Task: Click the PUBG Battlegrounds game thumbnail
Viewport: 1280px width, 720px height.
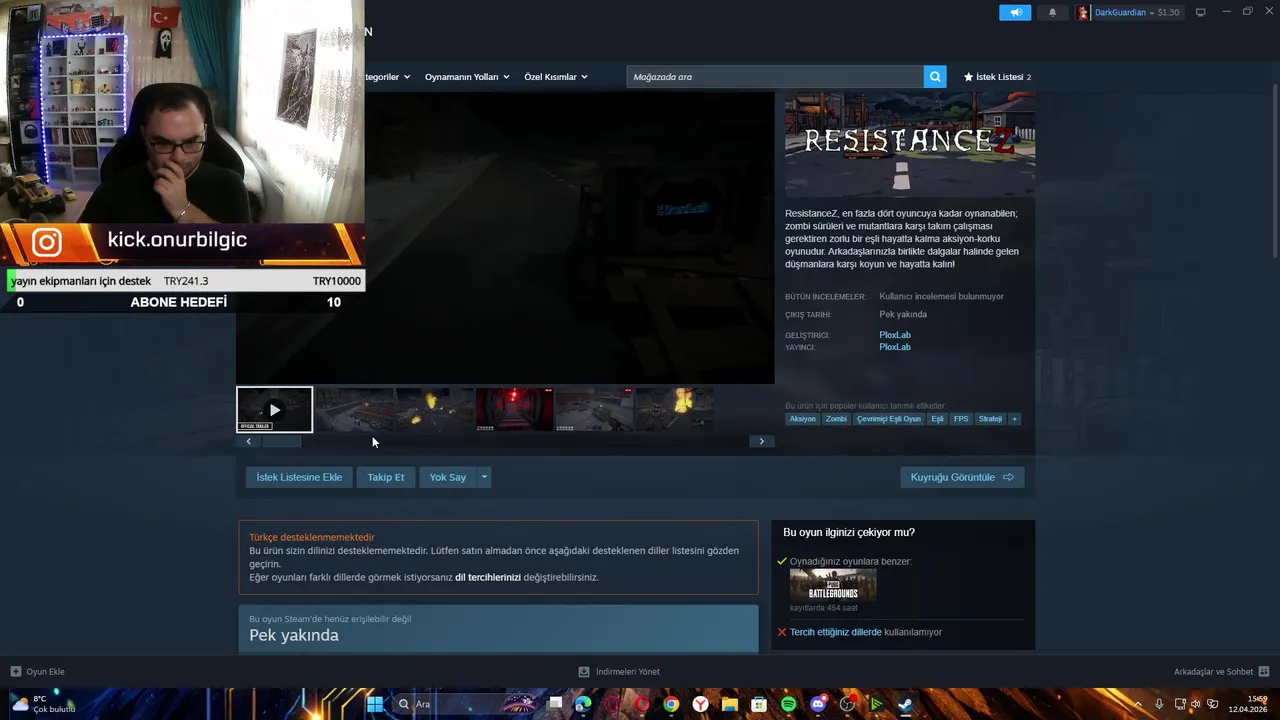Action: coord(833,585)
